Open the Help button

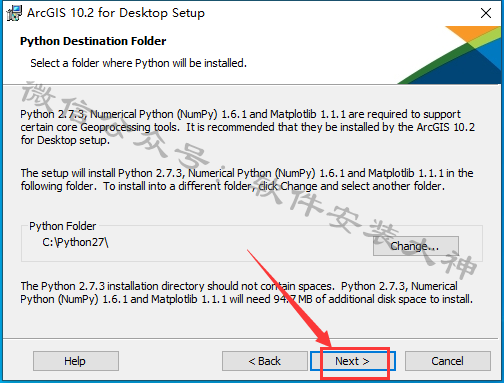coord(76,361)
